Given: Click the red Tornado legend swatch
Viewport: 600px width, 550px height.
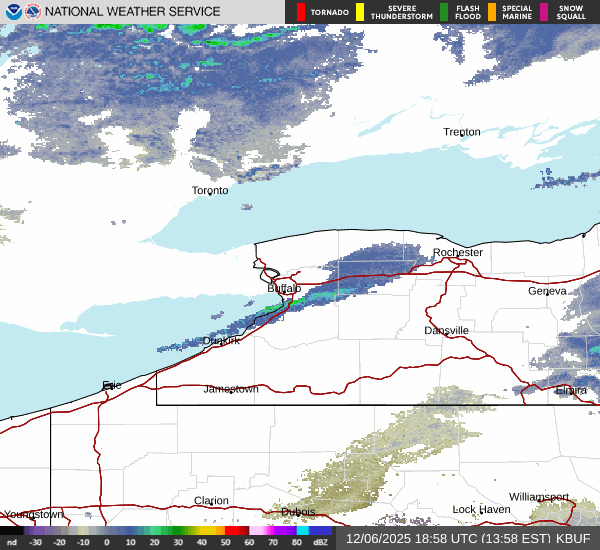Looking at the screenshot, I should (x=301, y=12).
